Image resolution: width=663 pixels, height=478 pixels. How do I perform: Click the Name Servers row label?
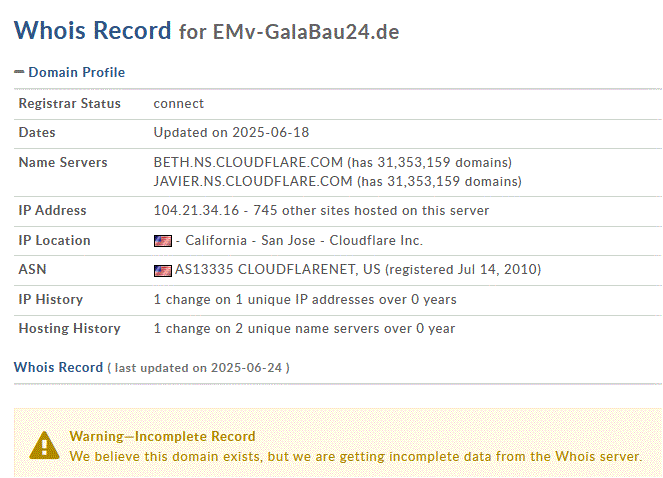click(x=63, y=162)
